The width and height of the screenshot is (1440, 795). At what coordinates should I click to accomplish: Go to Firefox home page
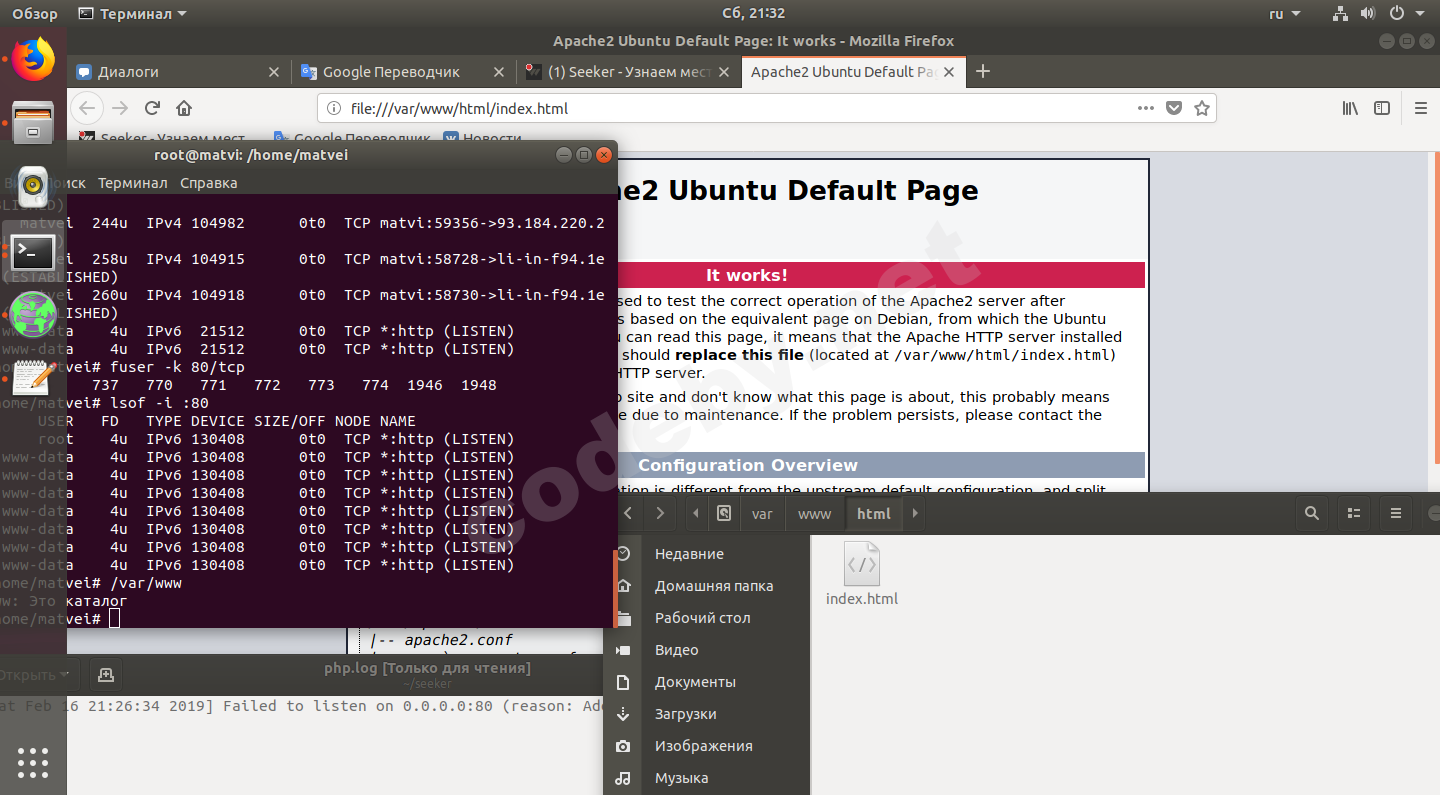pos(184,108)
